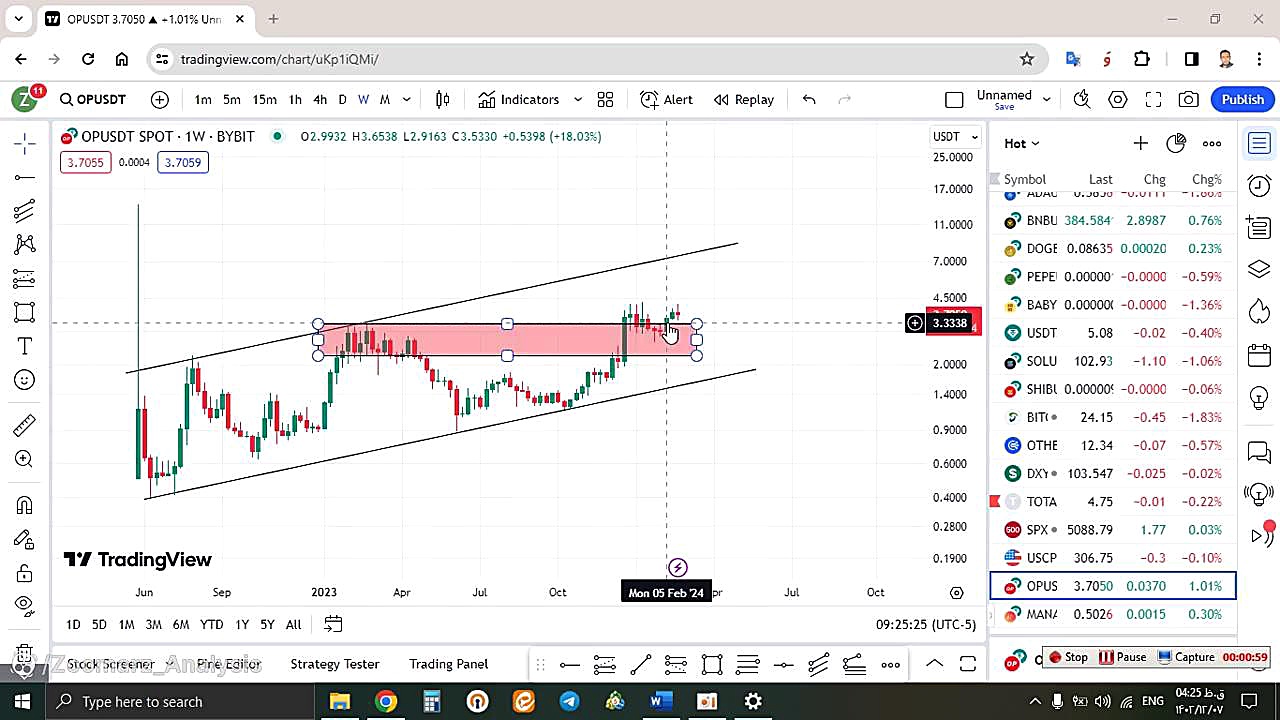Viewport: 1280px width, 720px height.
Task: Change the candlestick chart style
Action: (443, 99)
